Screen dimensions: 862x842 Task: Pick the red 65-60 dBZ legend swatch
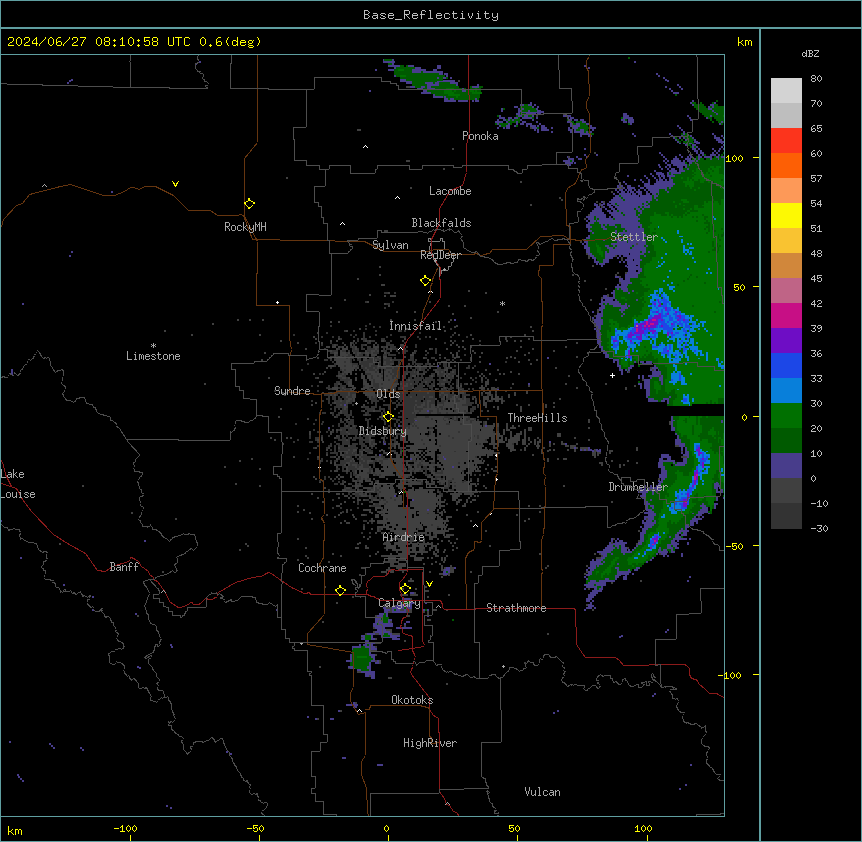coord(786,140)
